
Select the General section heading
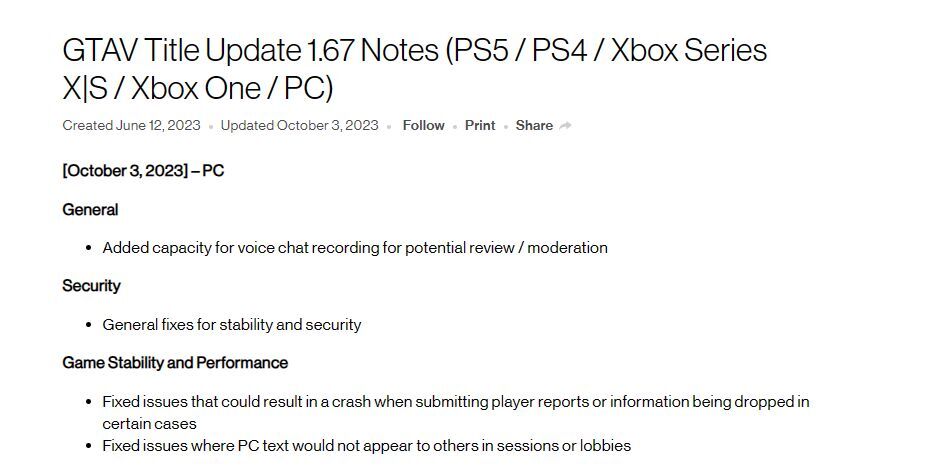pos(90,210)
